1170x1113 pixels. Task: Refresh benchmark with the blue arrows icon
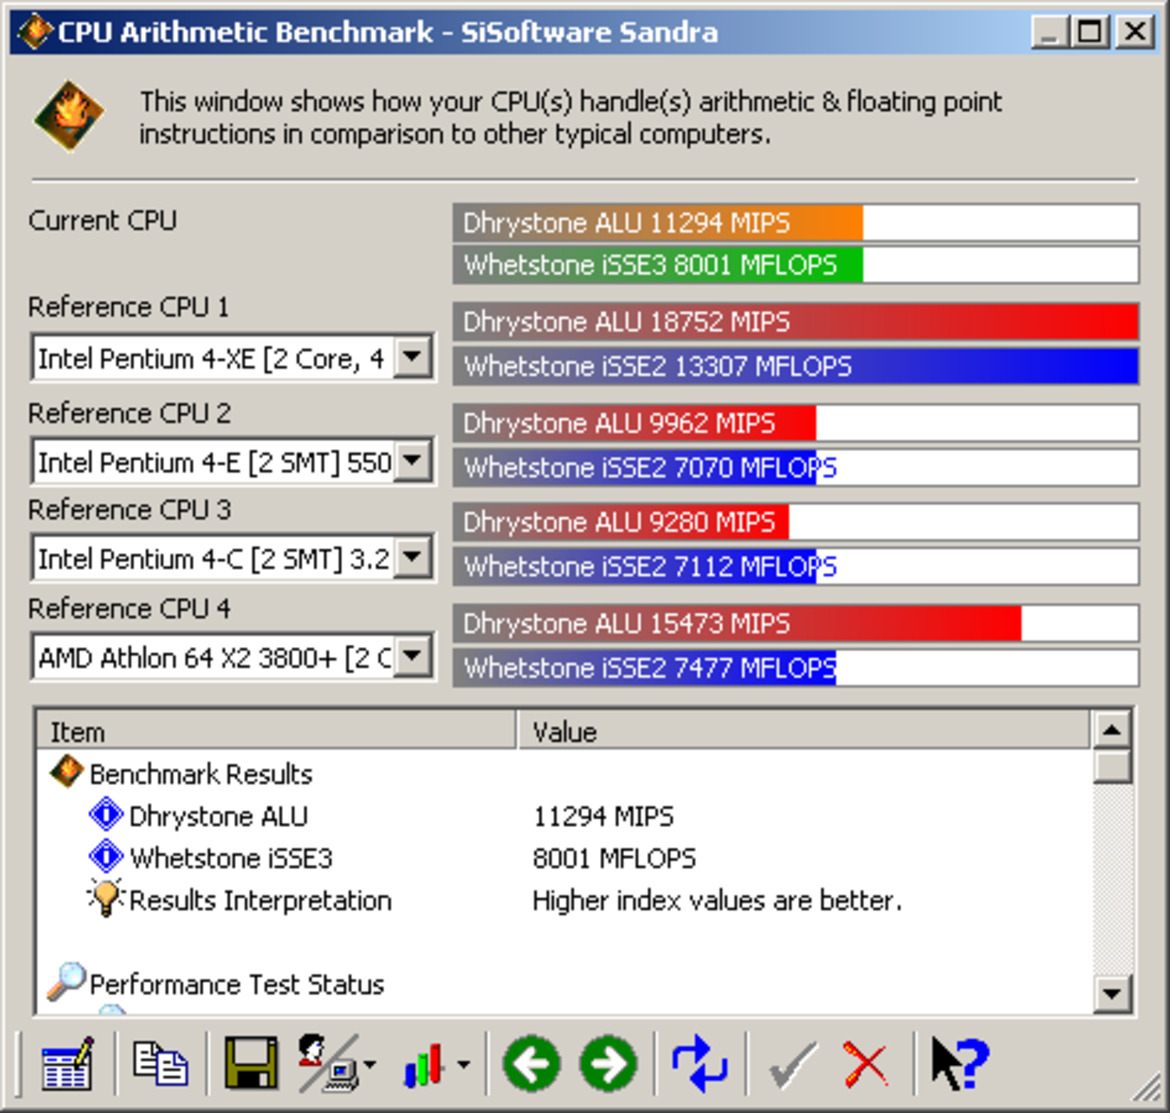(x=699, y=1063)
